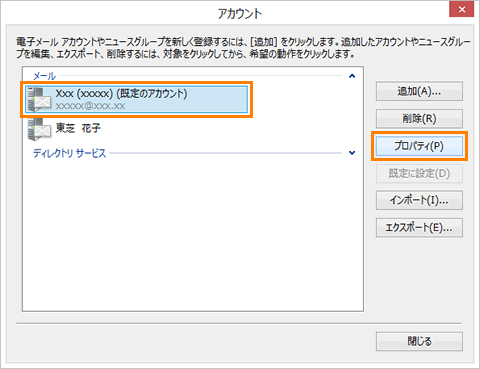The image size is (480, 369).
Task: Expand the ディレクトリ サービス section chevron
Action: coord(352,153)
